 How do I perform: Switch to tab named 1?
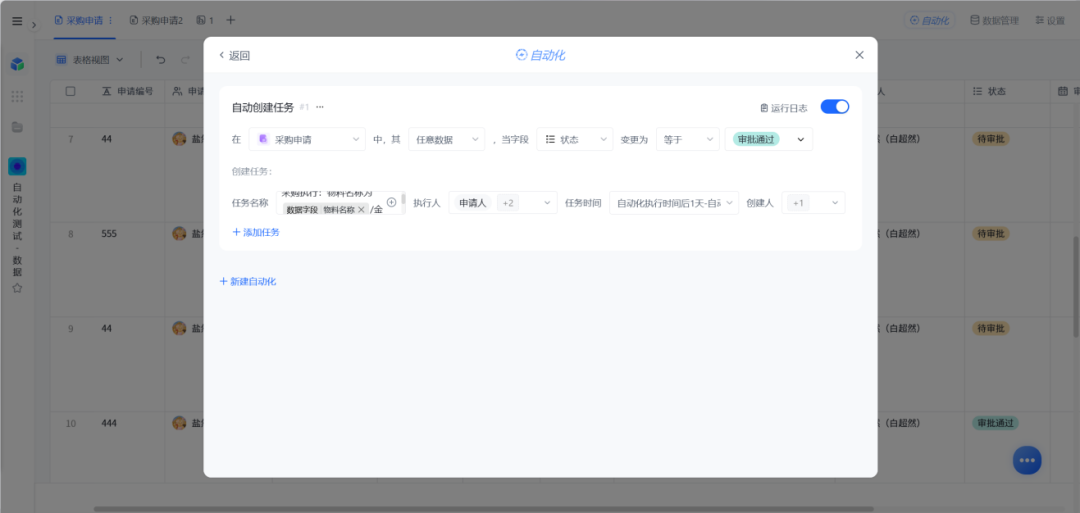[x=205, y=21]
